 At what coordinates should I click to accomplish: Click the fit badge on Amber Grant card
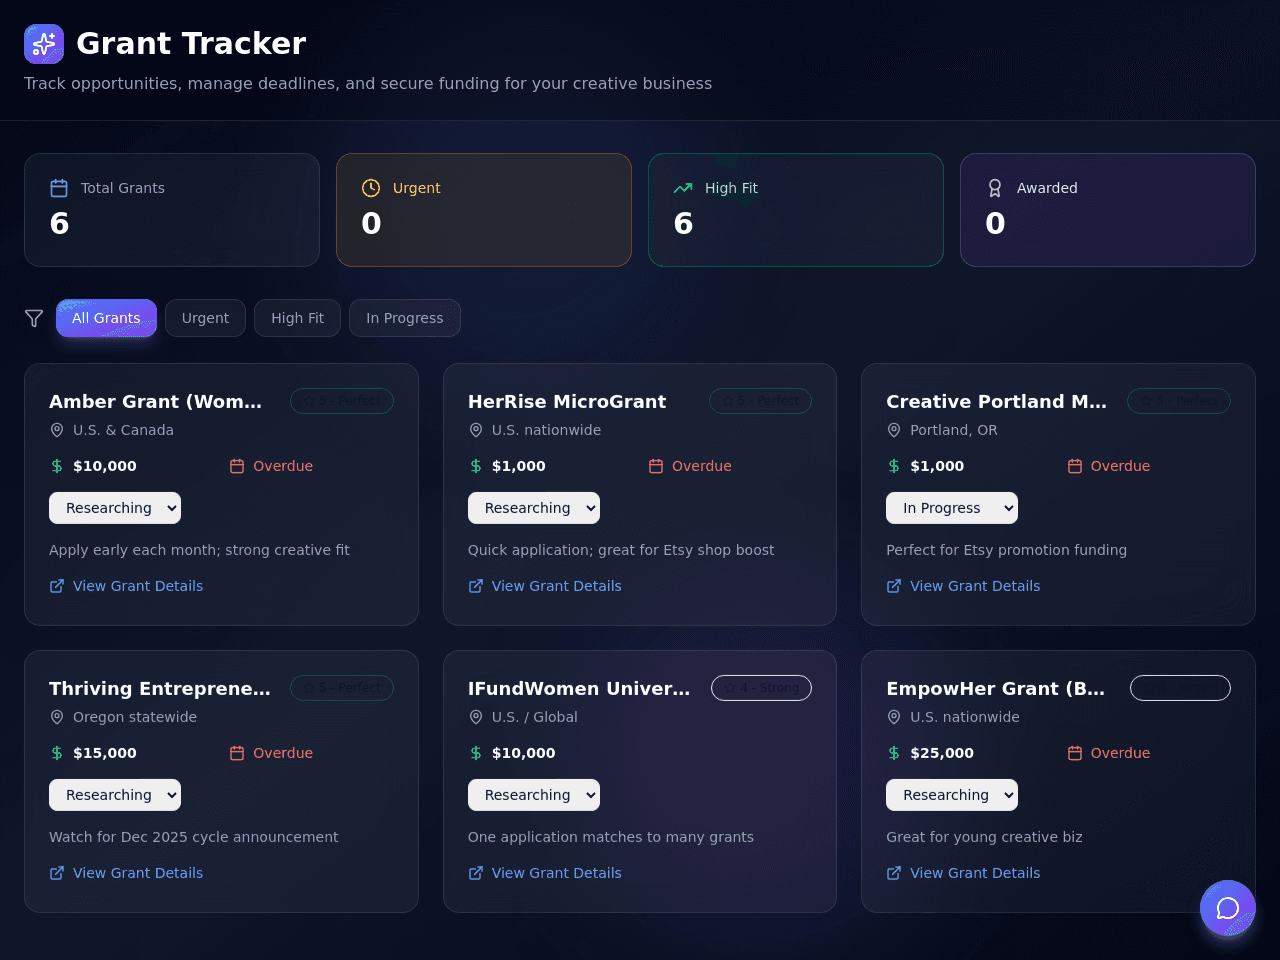tap(342, 401)
